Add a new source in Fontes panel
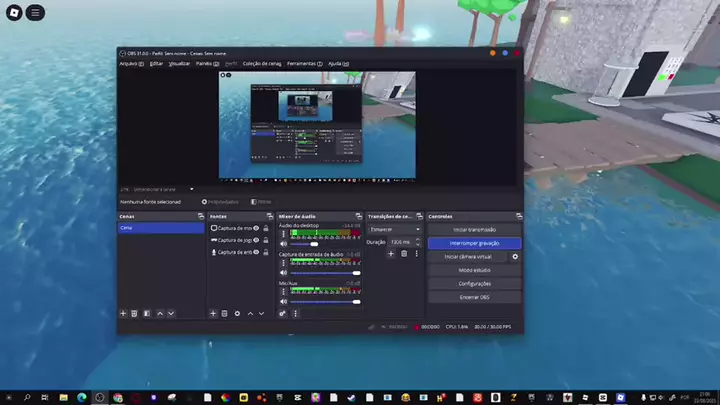 pos(213,313)
